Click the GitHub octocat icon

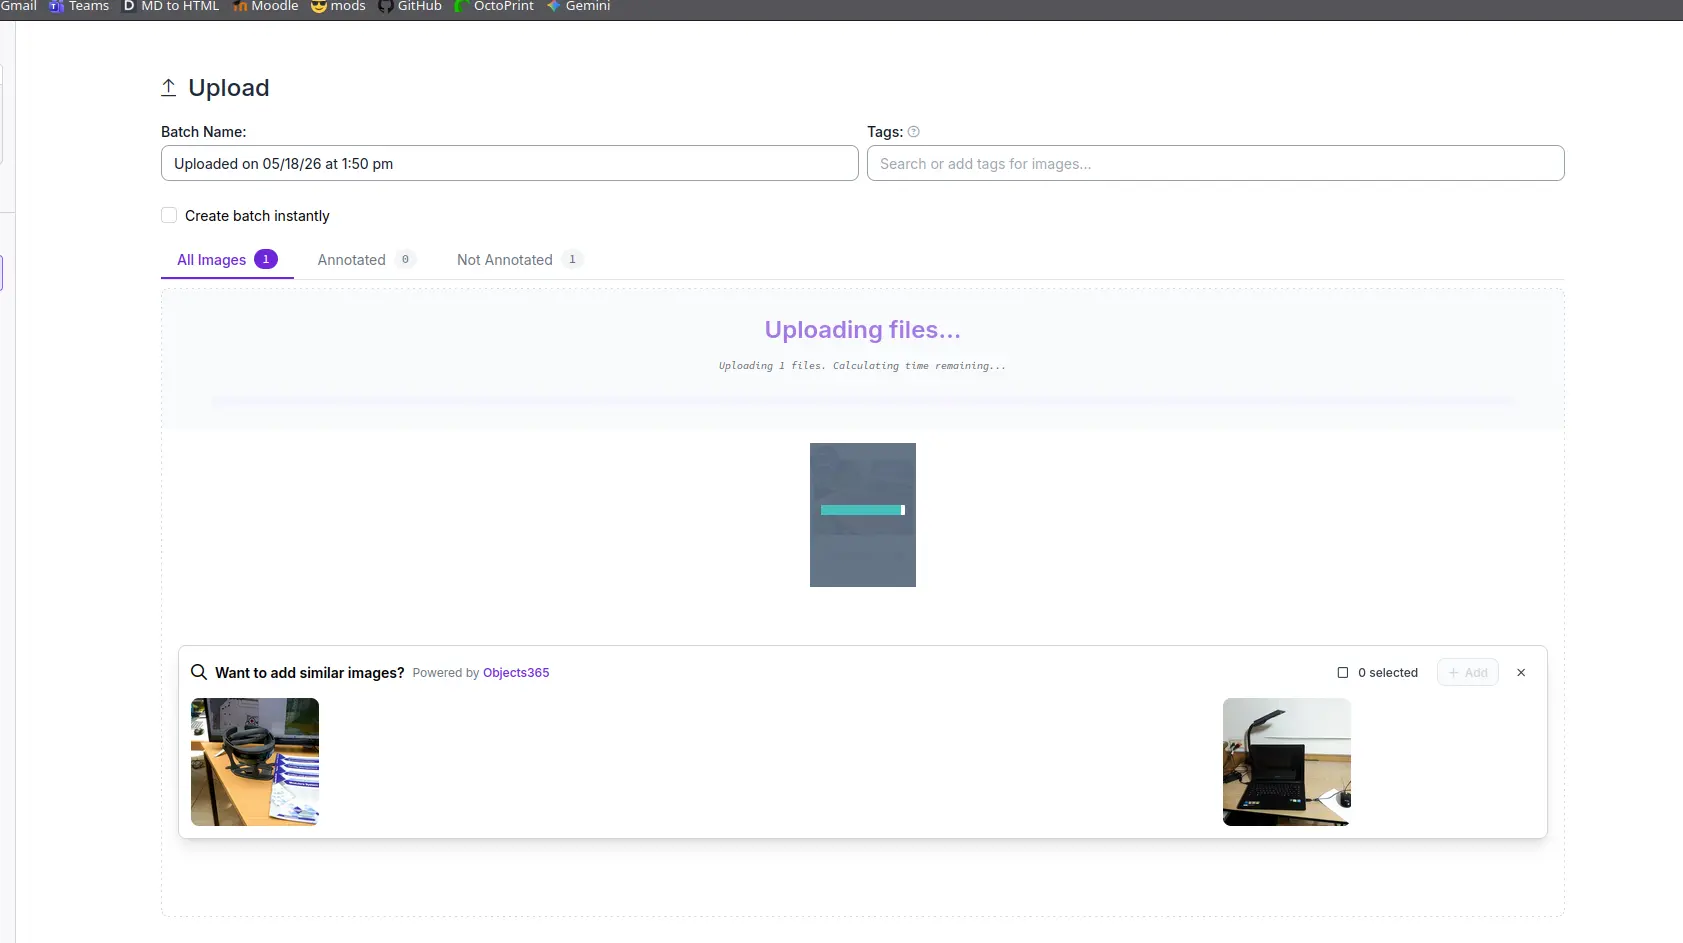(x=386, y=6)
